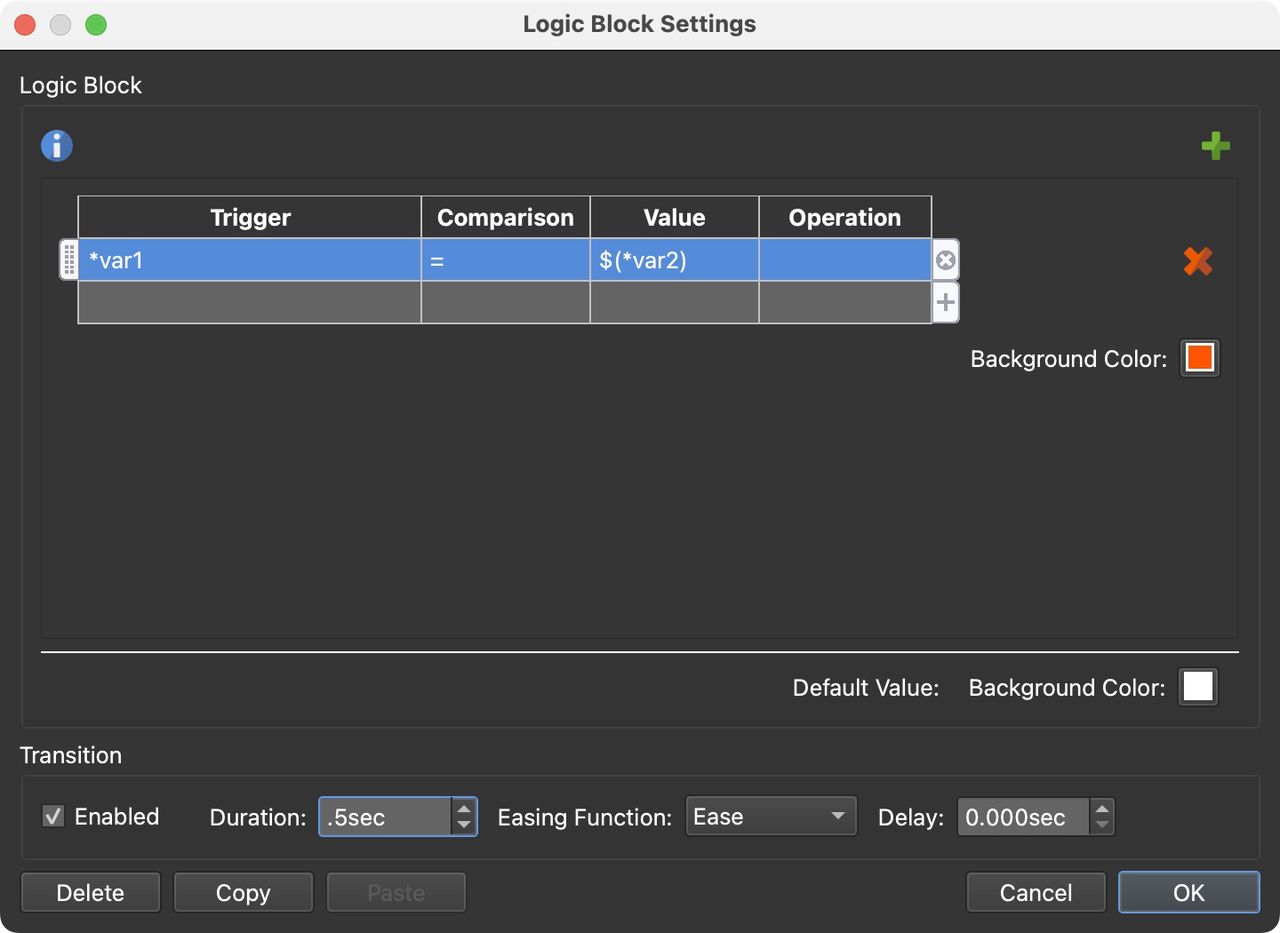Clear the *var1 row using circled X icon
This screenshot has height=933, width=1280.
pyautogui.click(x=944, y=259)
